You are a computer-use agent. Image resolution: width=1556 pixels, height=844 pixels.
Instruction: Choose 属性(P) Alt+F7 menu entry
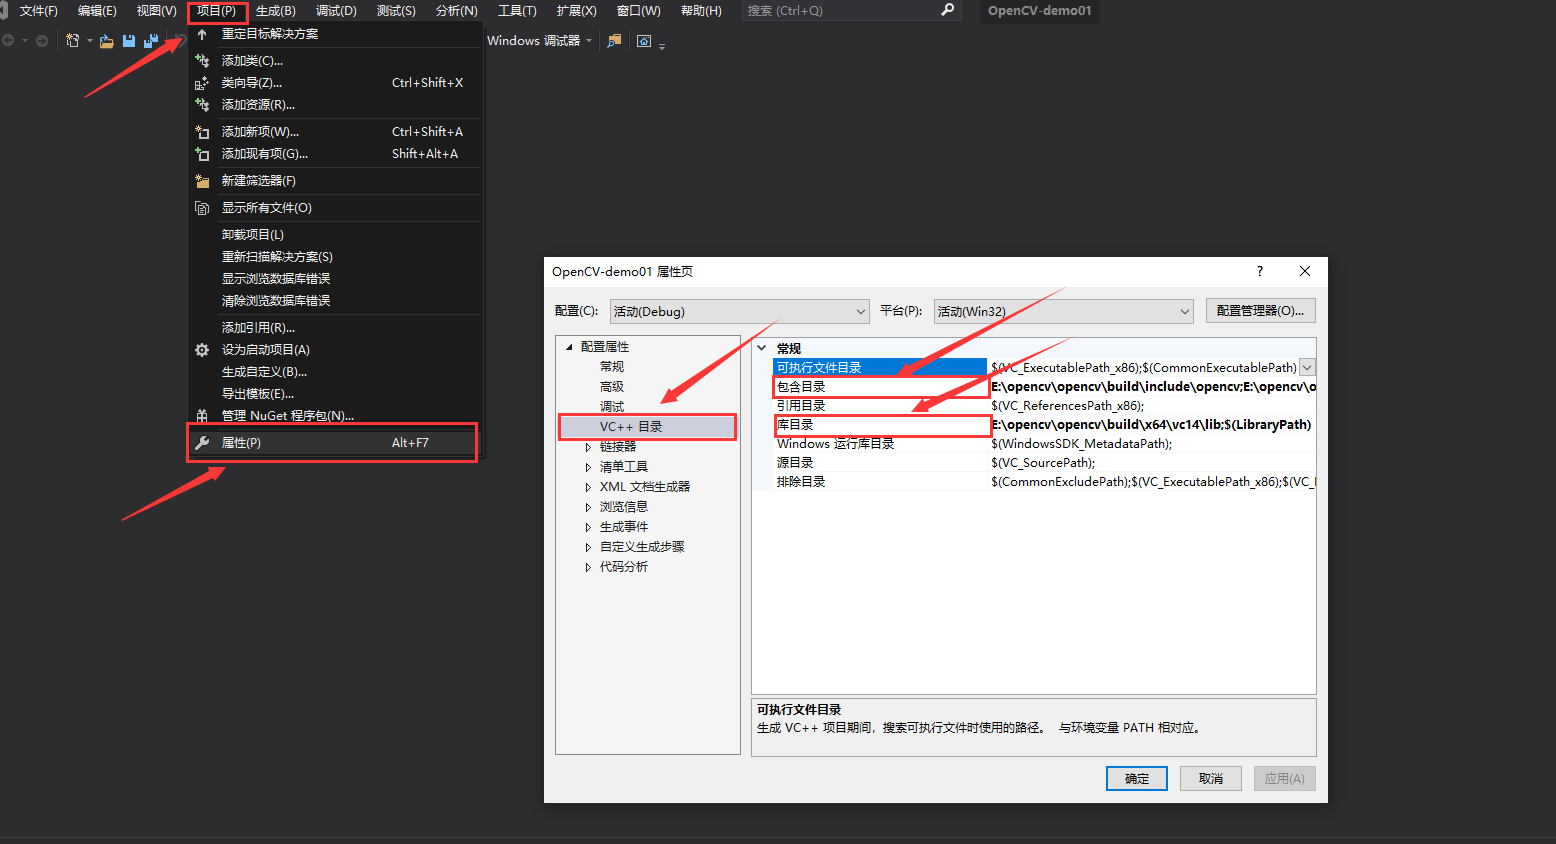[x=335, y=443]
